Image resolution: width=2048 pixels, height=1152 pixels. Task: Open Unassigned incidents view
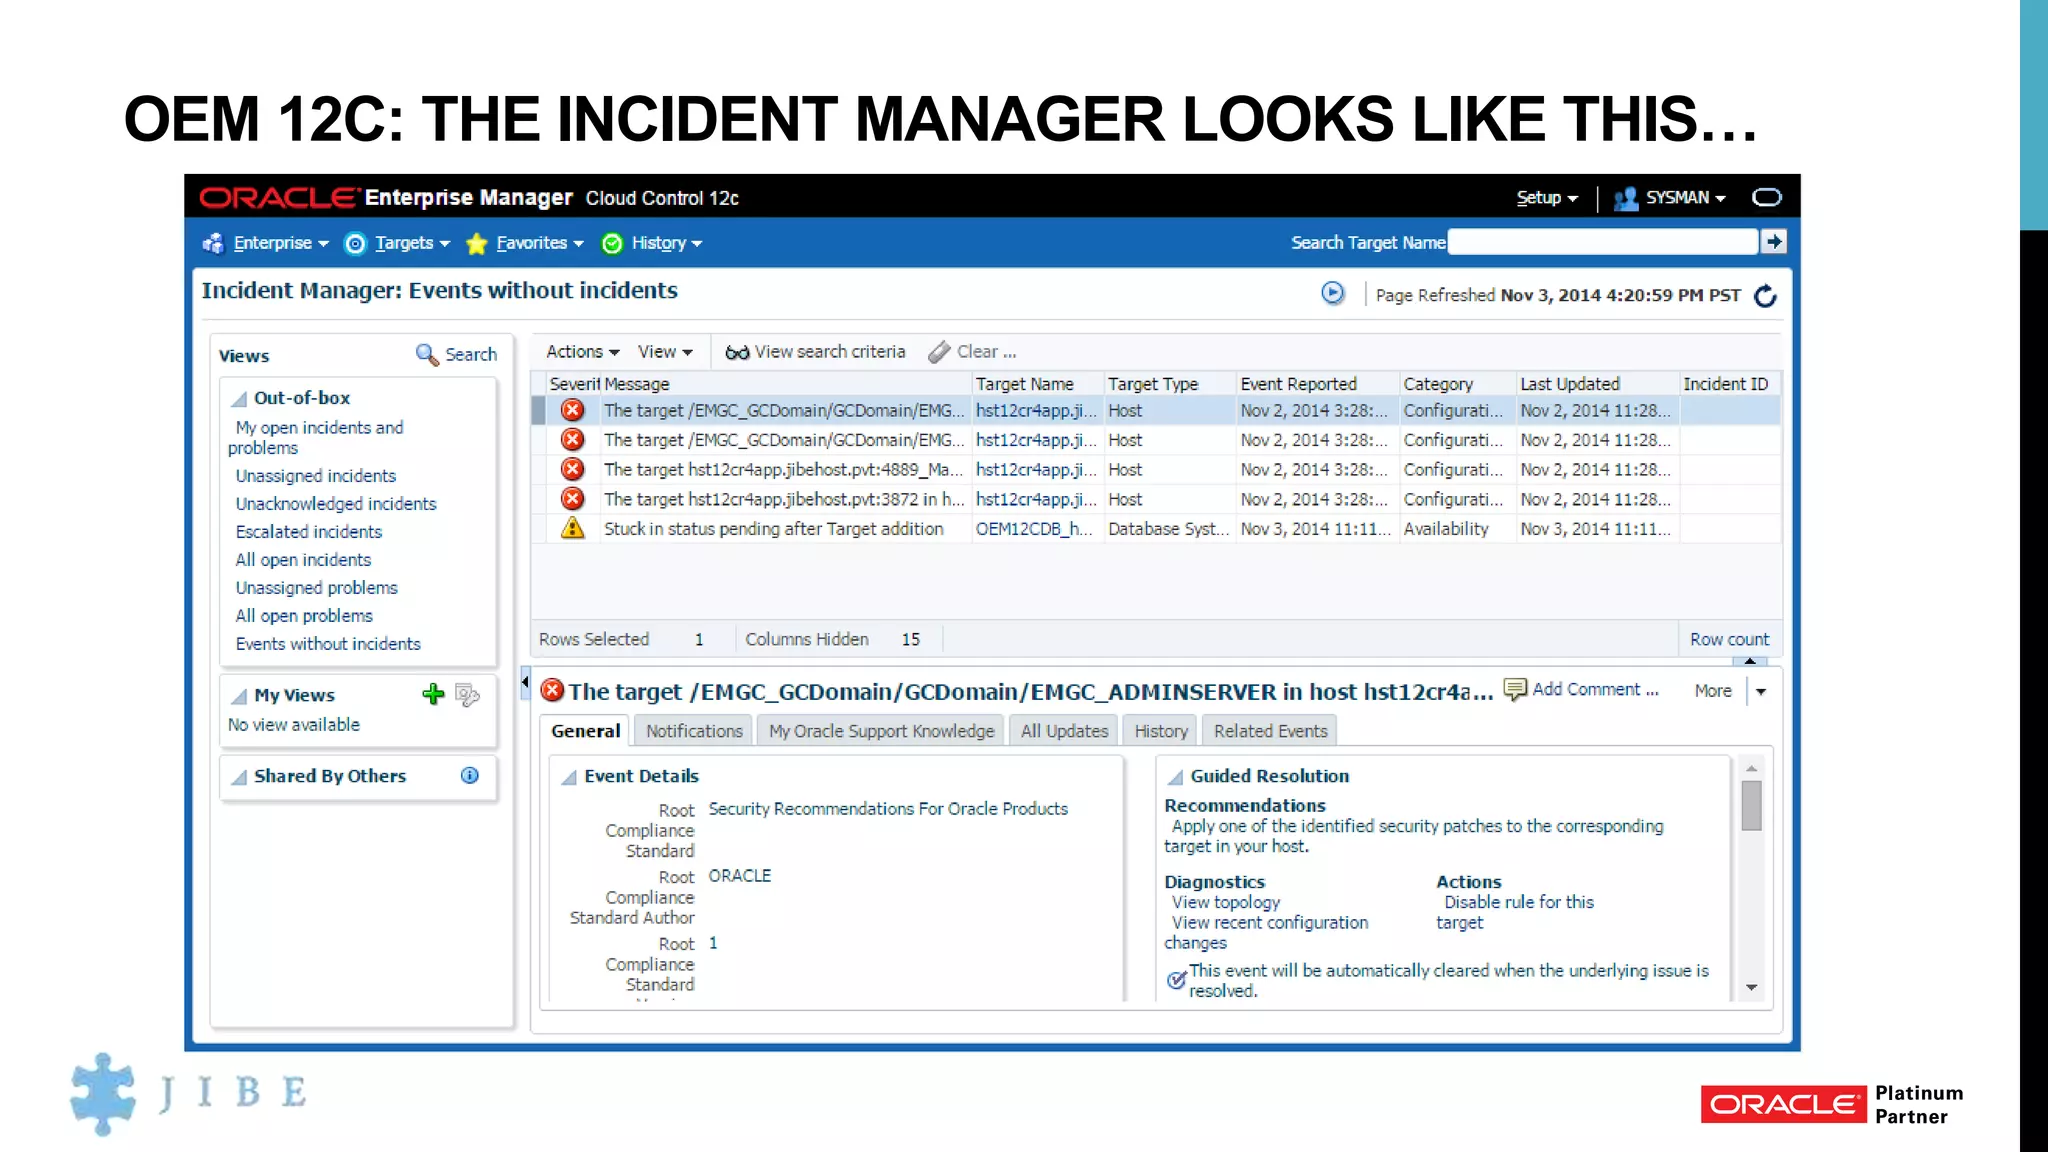[315, 476]
